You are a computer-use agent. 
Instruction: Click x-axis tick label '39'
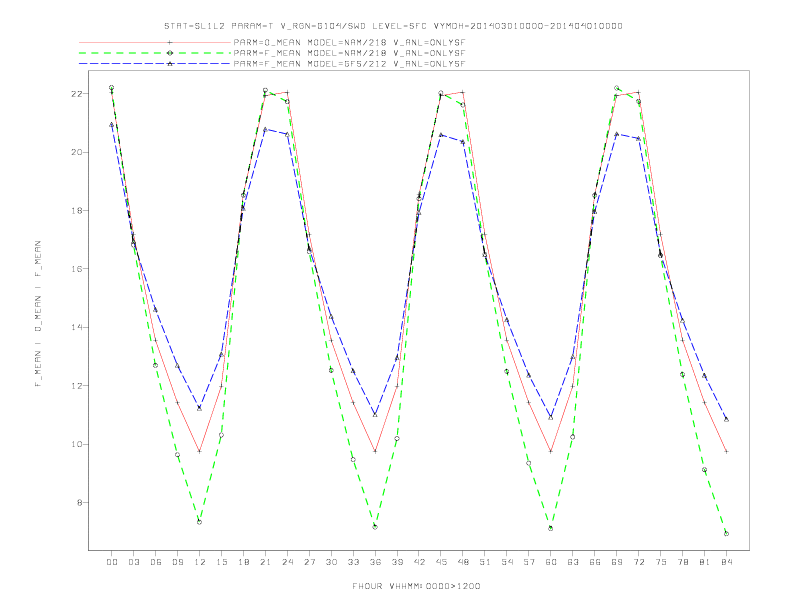click(x=398, y=562)
